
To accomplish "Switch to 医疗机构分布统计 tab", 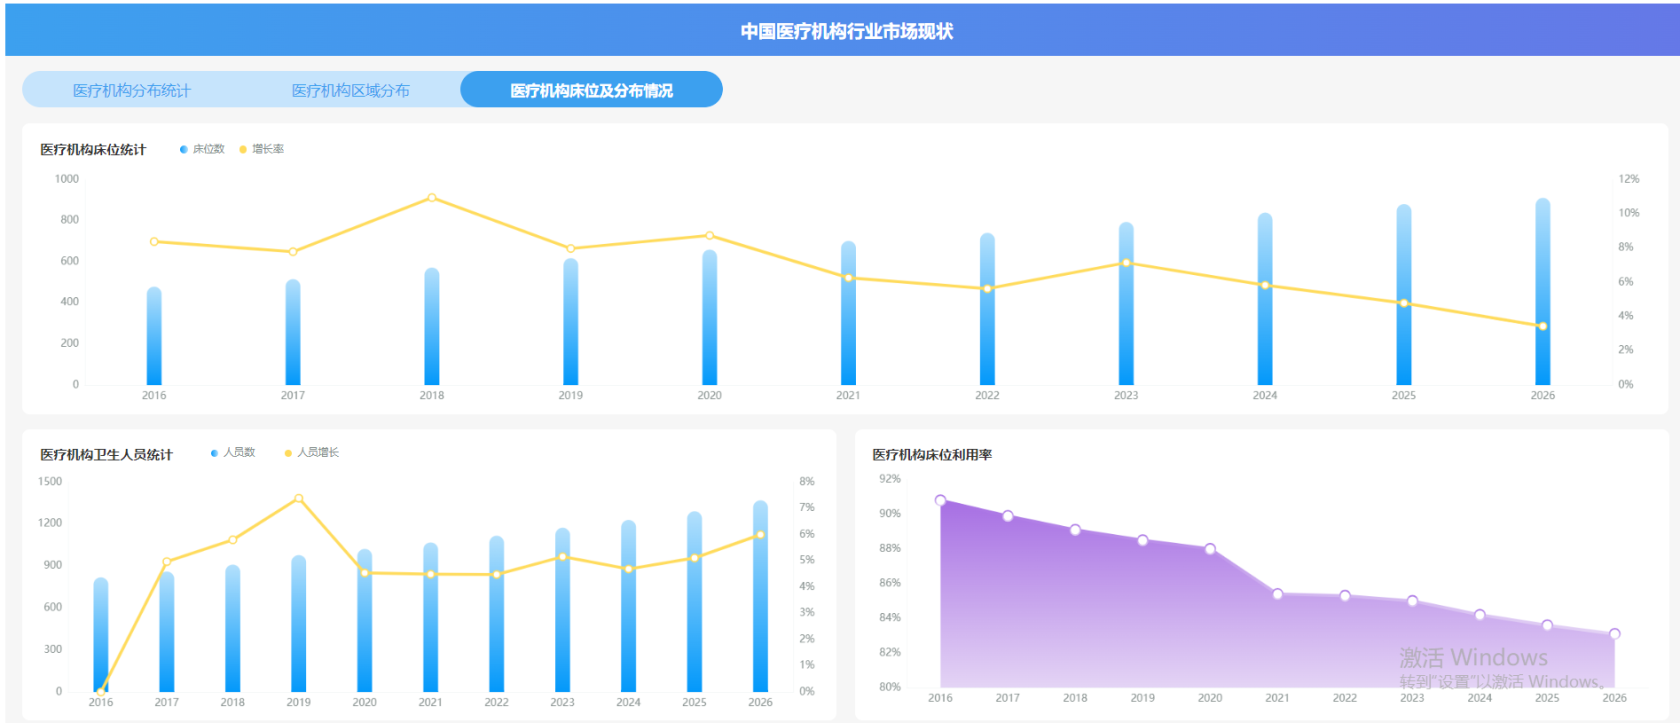I will pos(132,90).
